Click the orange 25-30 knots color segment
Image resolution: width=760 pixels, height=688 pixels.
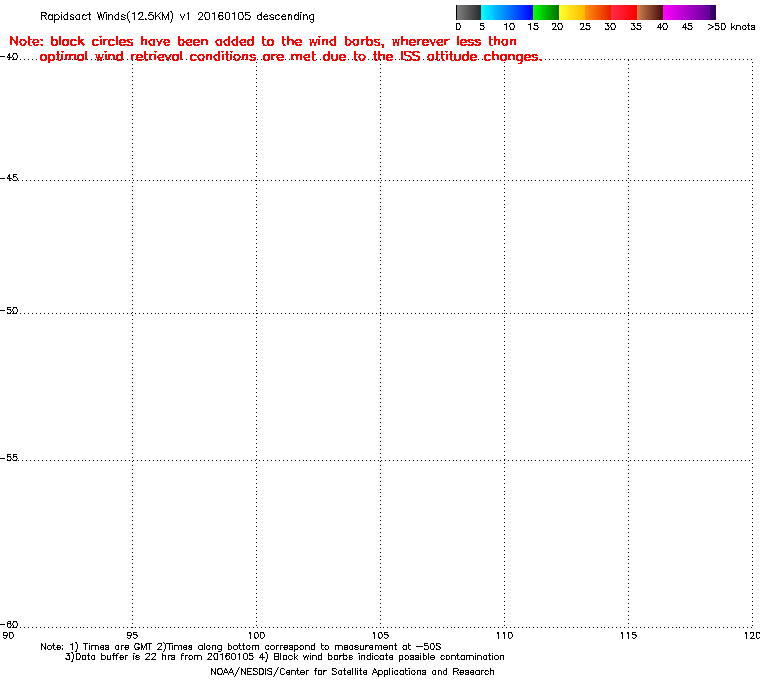click(x=598, y=12)
